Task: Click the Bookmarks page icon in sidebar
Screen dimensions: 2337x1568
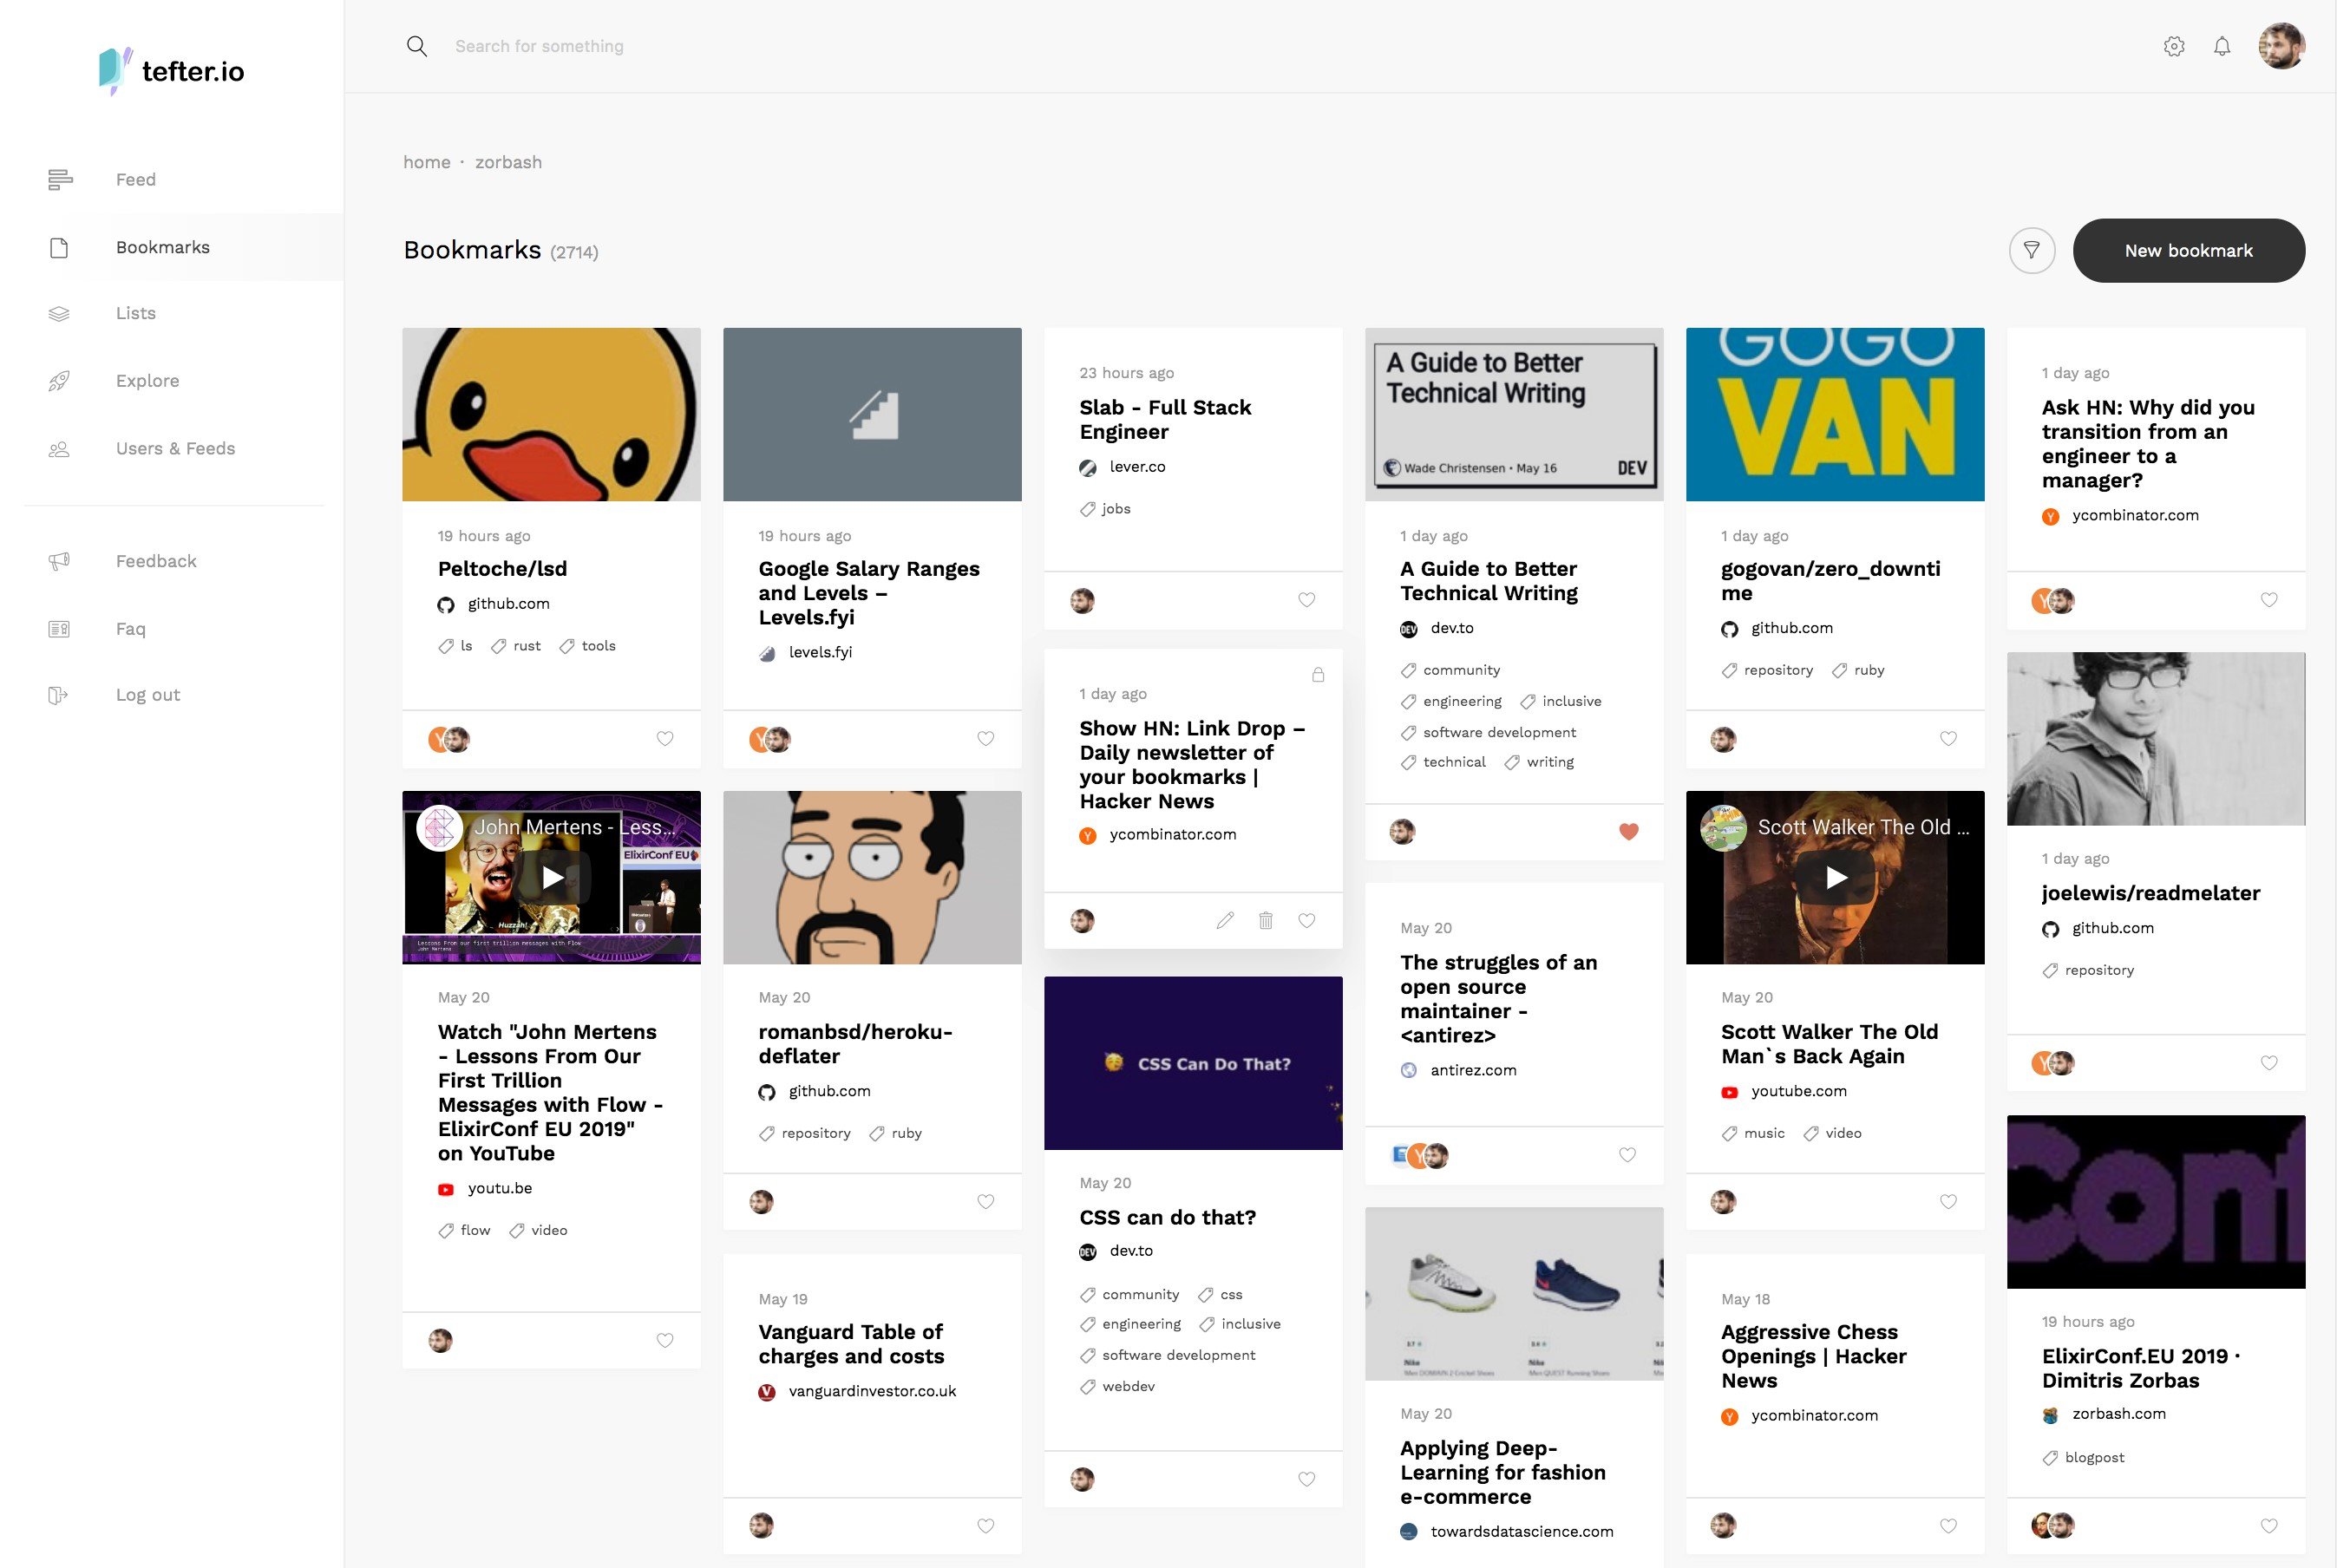Action: (x=60, y=248)
